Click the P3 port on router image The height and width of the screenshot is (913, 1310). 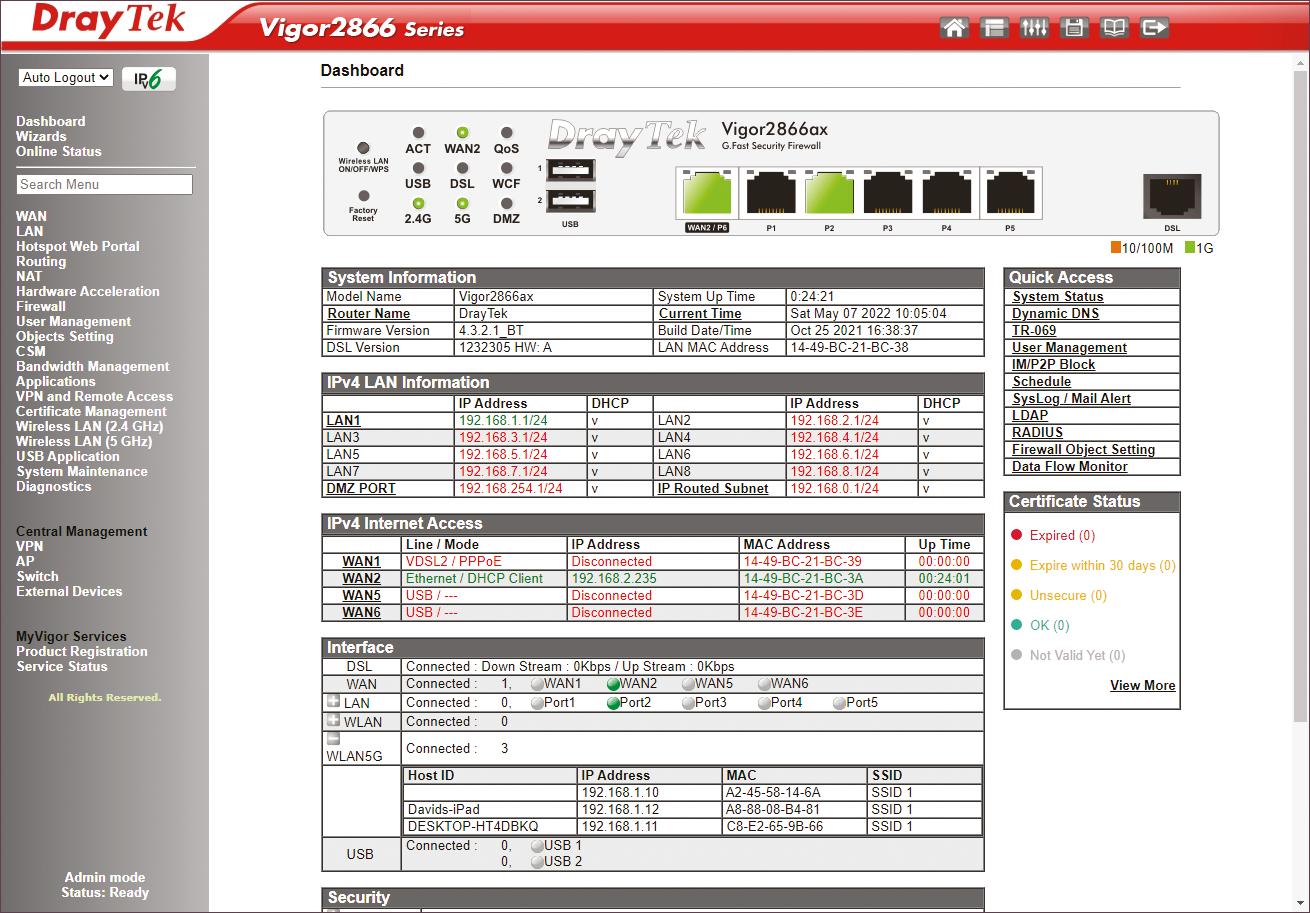pyautogui.click(x=888, y=193)
